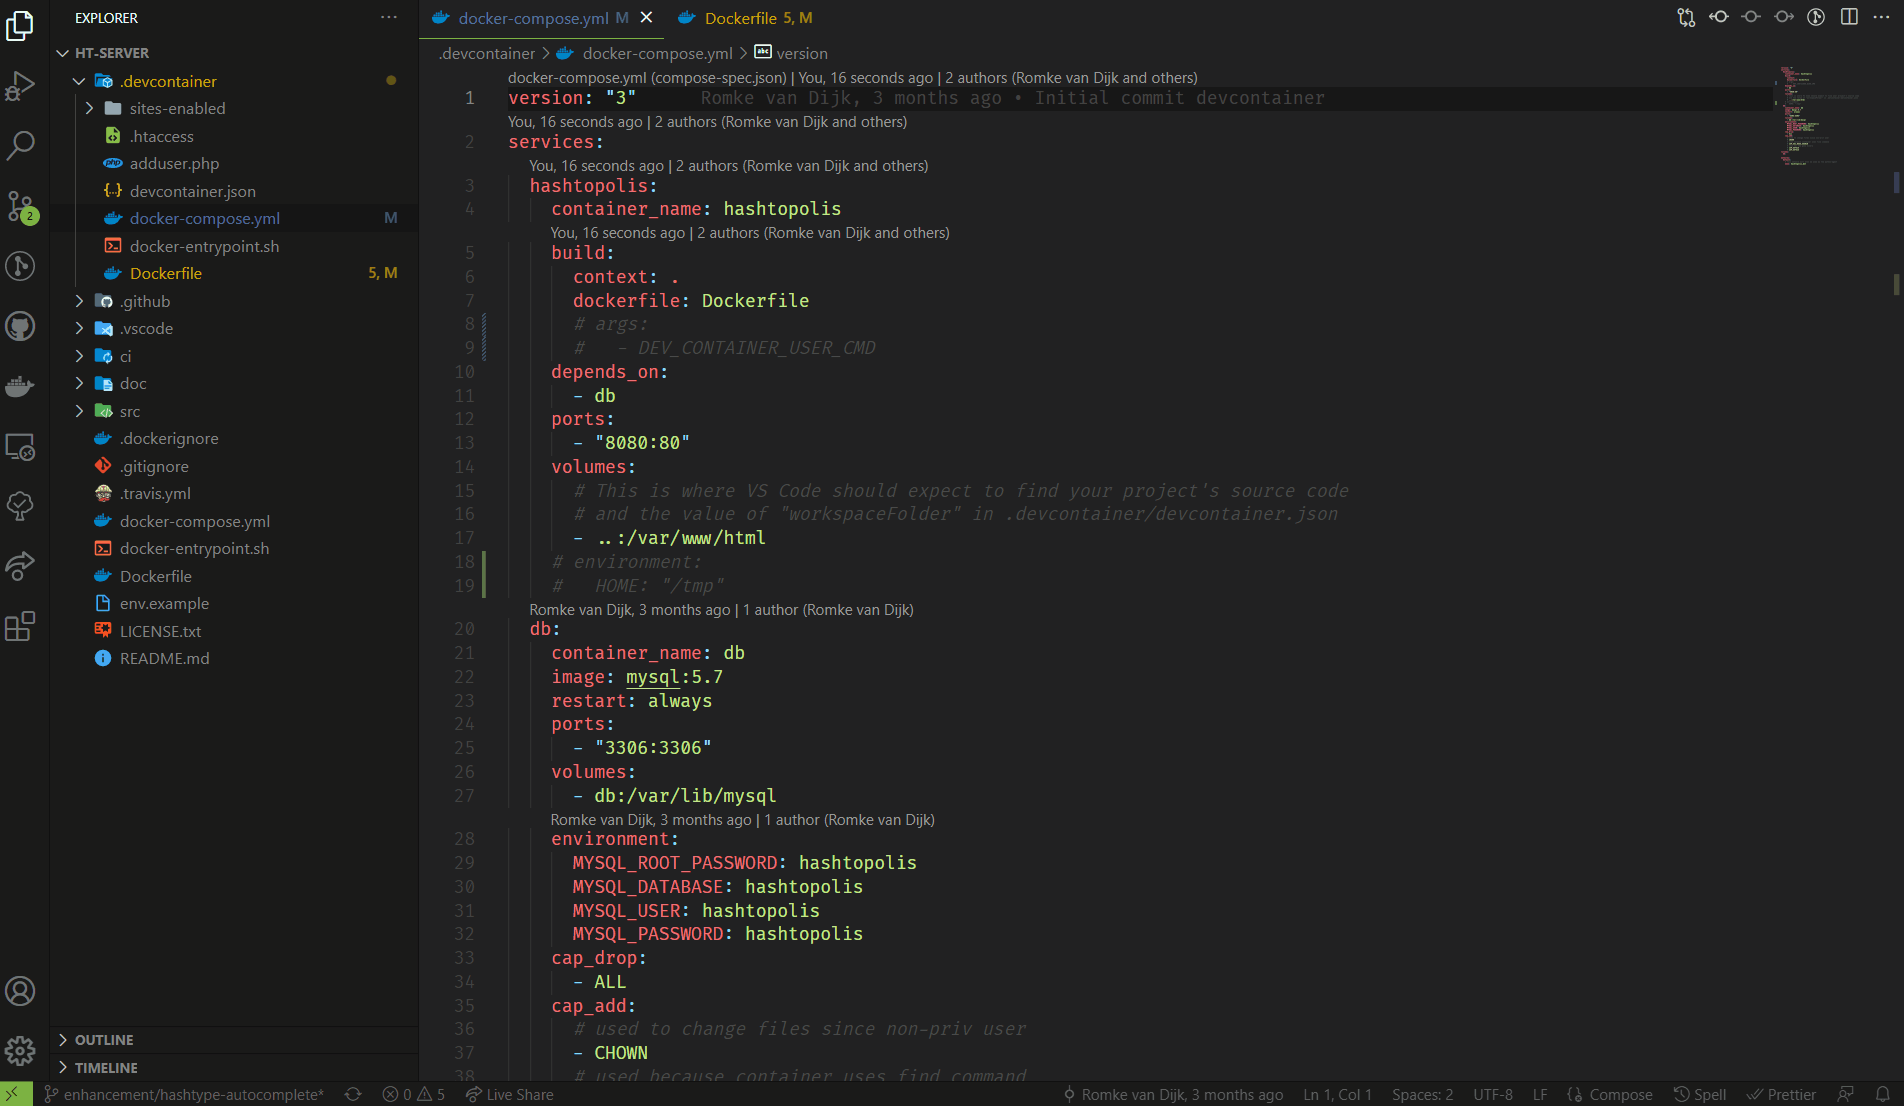The width and height of the screenshot is (1904, 1106).
Task: Toggle the Spell checker in the status bar
Action: click(x=1700, y=1094)
